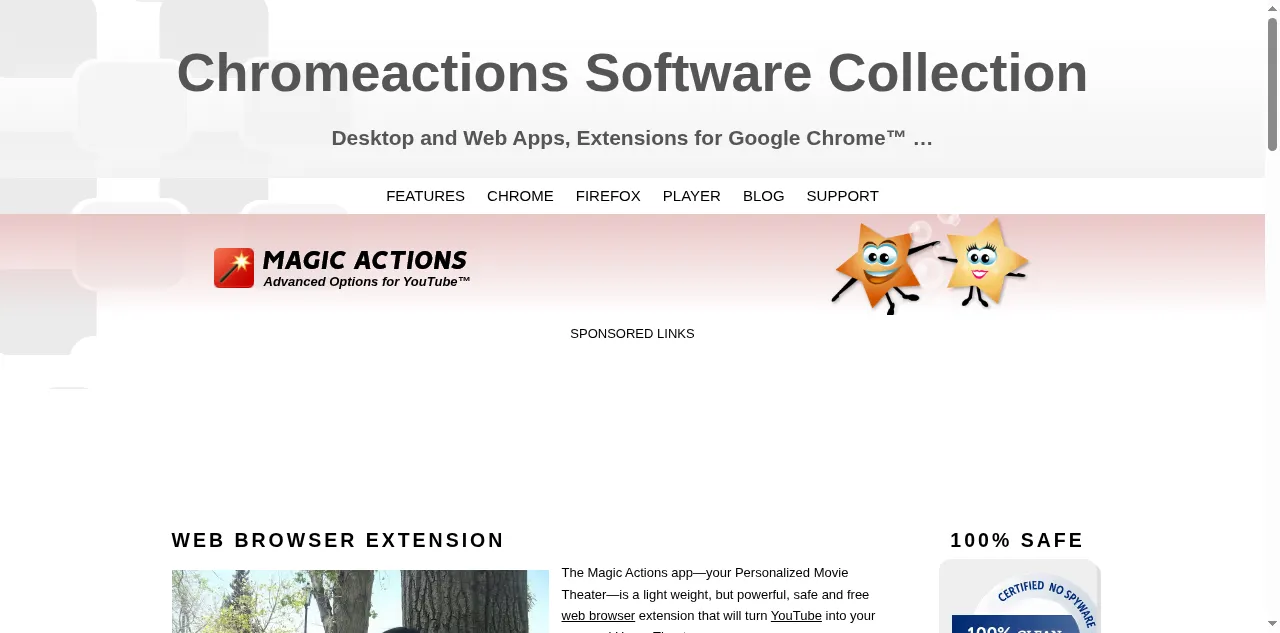Open the PLAYER menu item
The height and width of the screenshot is (633, 1280).
click(691, 196)
